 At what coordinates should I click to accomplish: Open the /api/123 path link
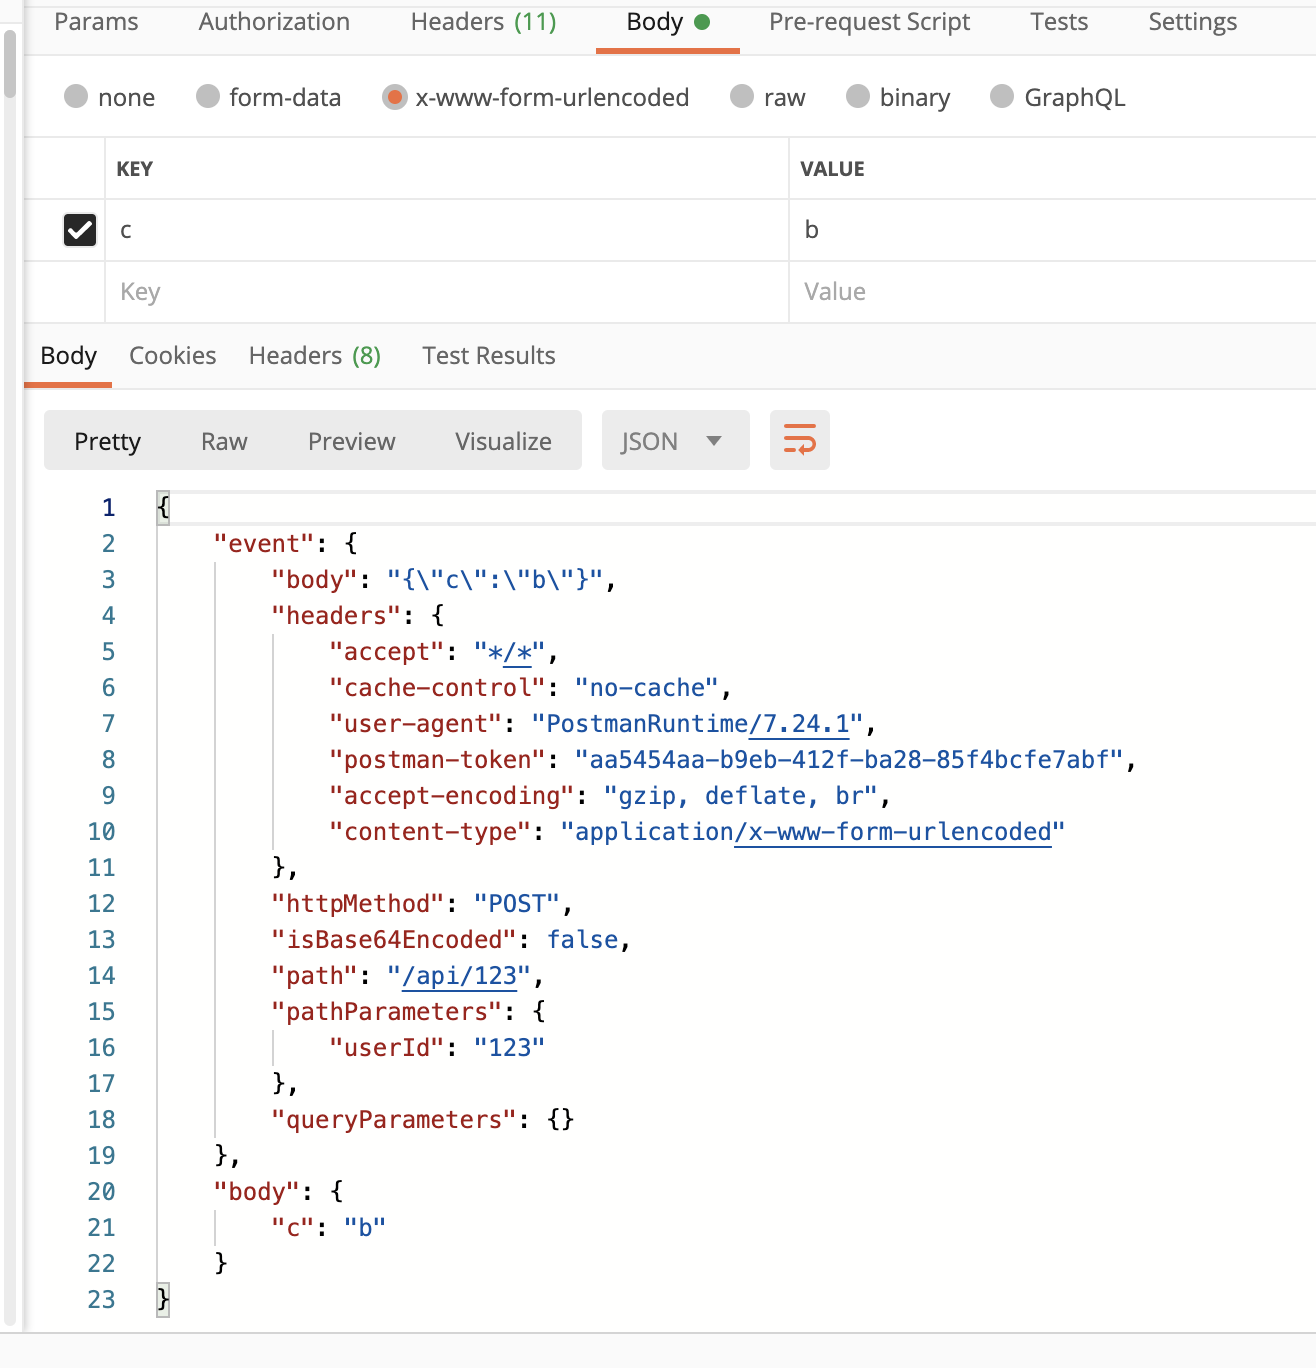(x=460, y=976)
